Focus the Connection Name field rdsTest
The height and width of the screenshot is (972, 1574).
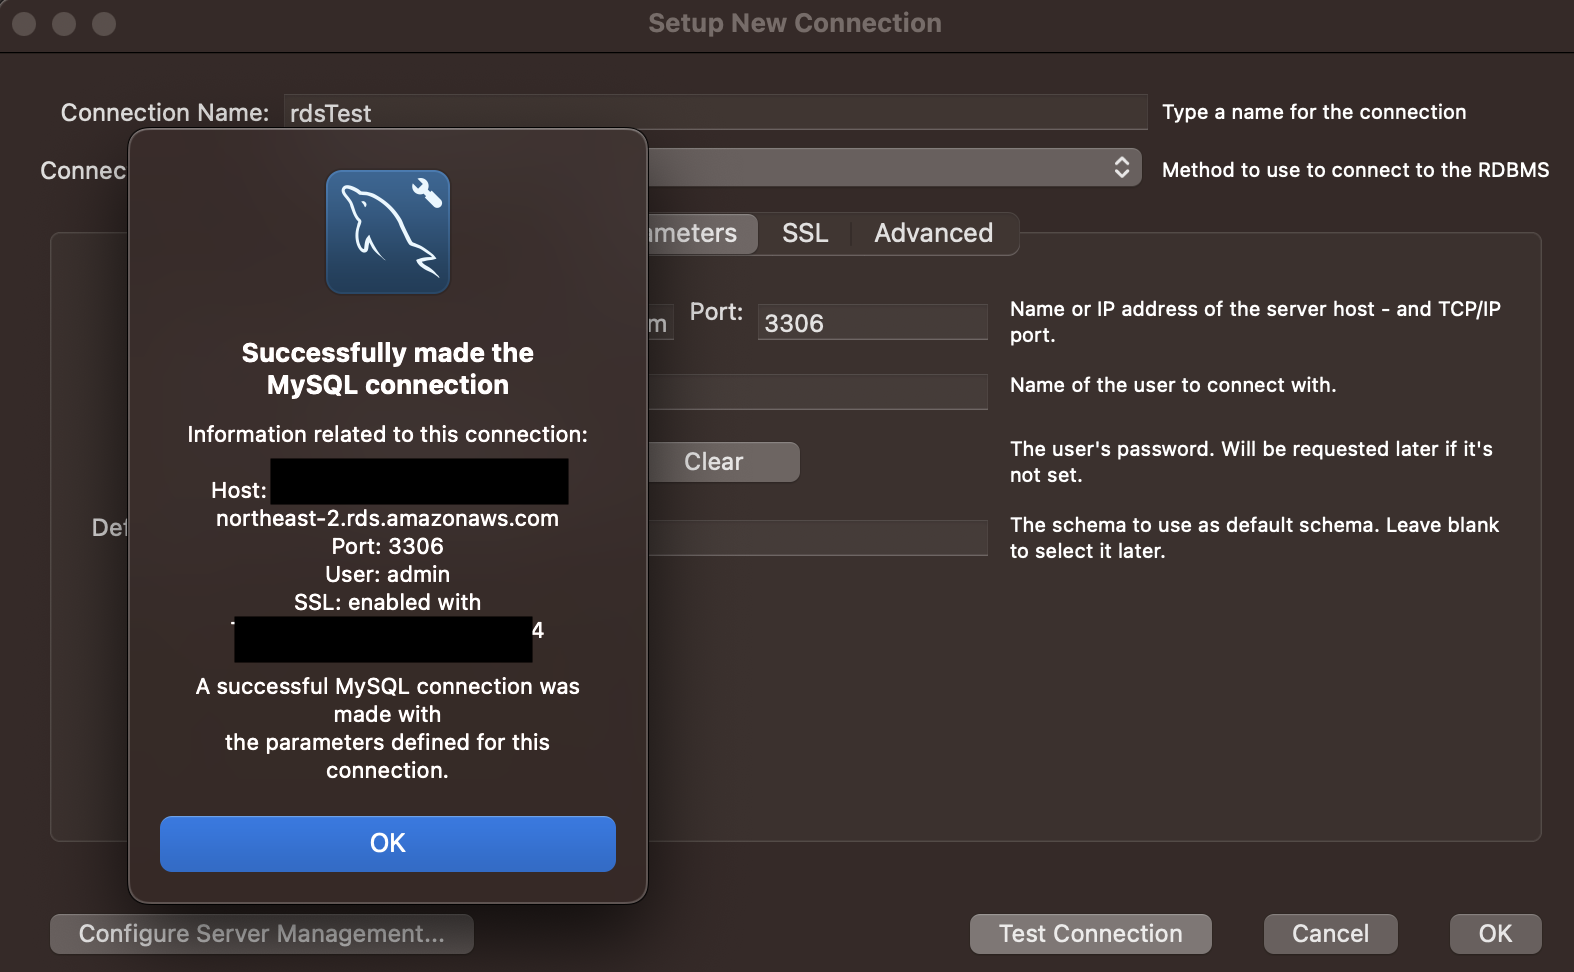click(x=715, y=112)
